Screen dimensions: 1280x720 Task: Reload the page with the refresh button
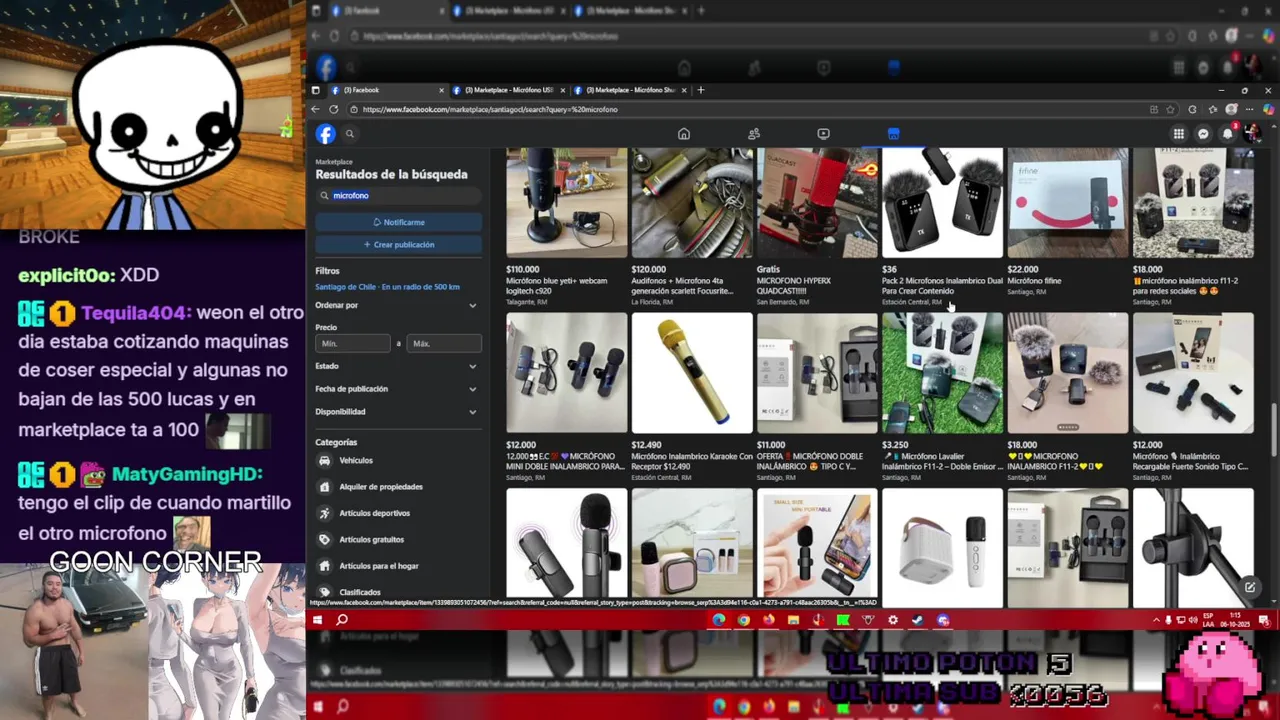pos(334,109)
